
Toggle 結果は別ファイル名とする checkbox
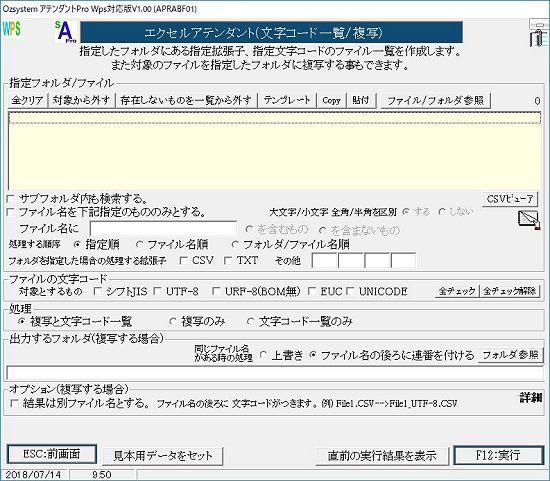14,403
